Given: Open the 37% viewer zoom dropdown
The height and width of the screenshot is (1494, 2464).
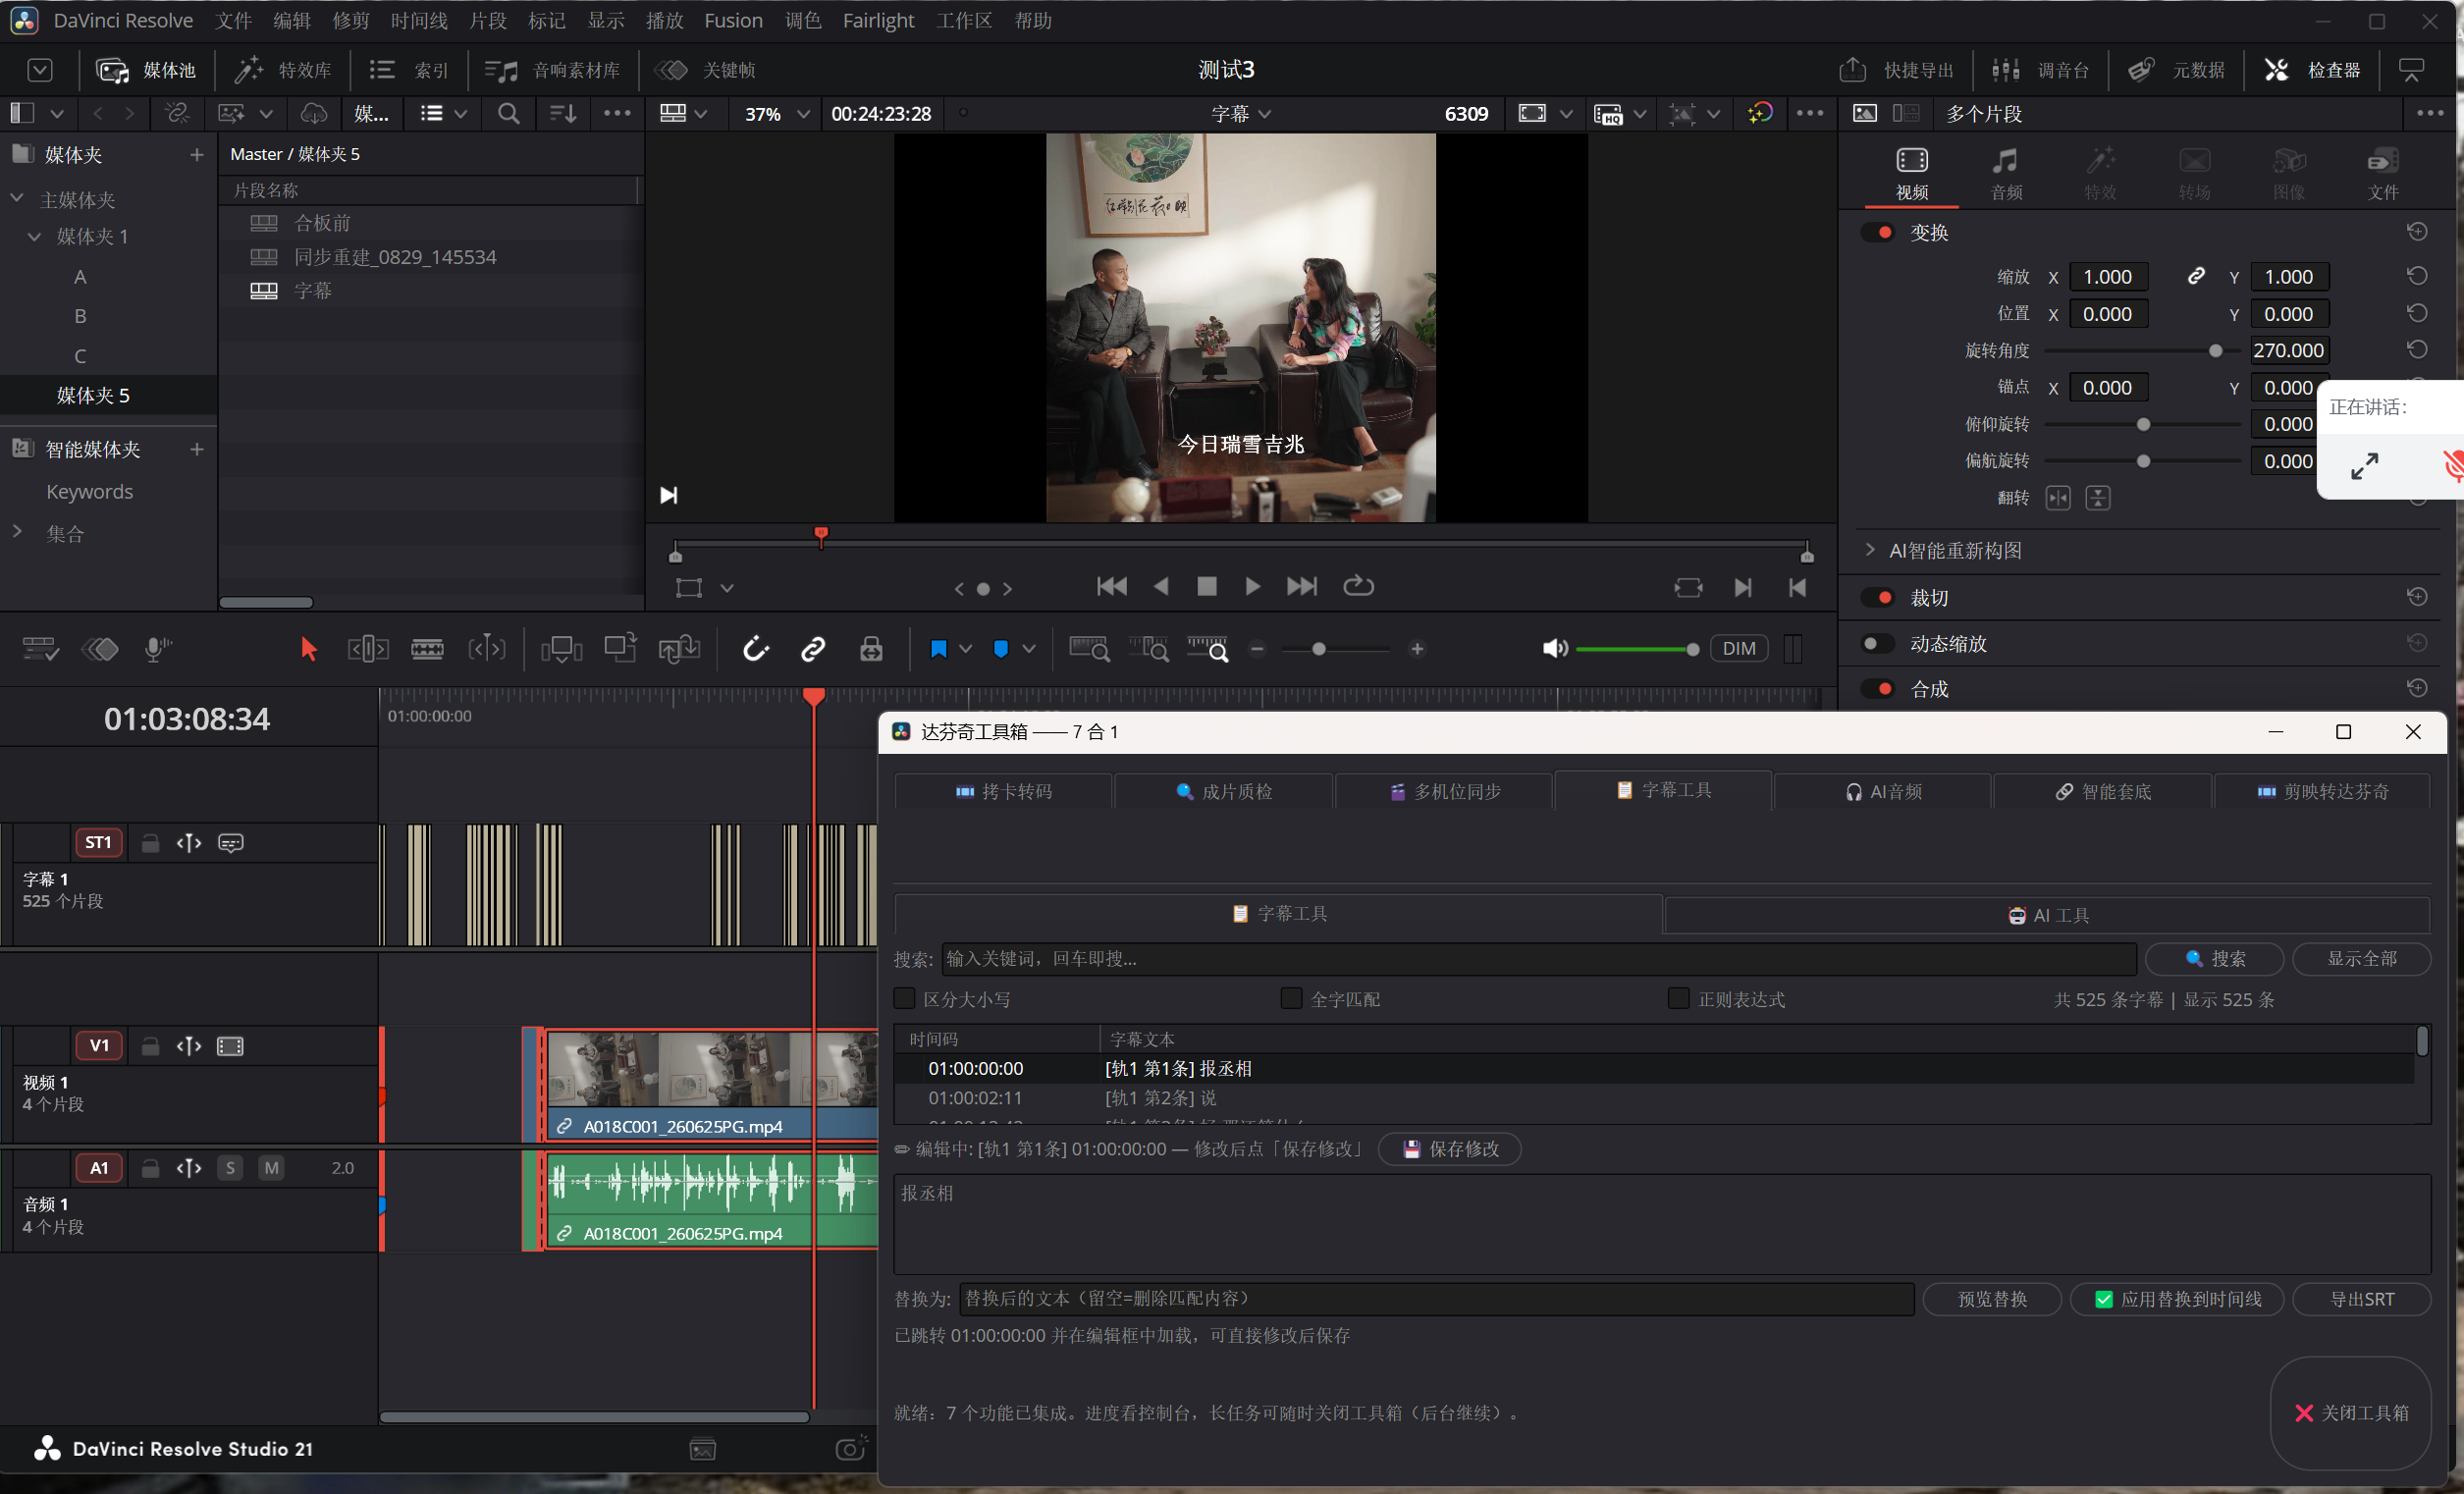Looking at the screenshot, I should tap(777, 114).
